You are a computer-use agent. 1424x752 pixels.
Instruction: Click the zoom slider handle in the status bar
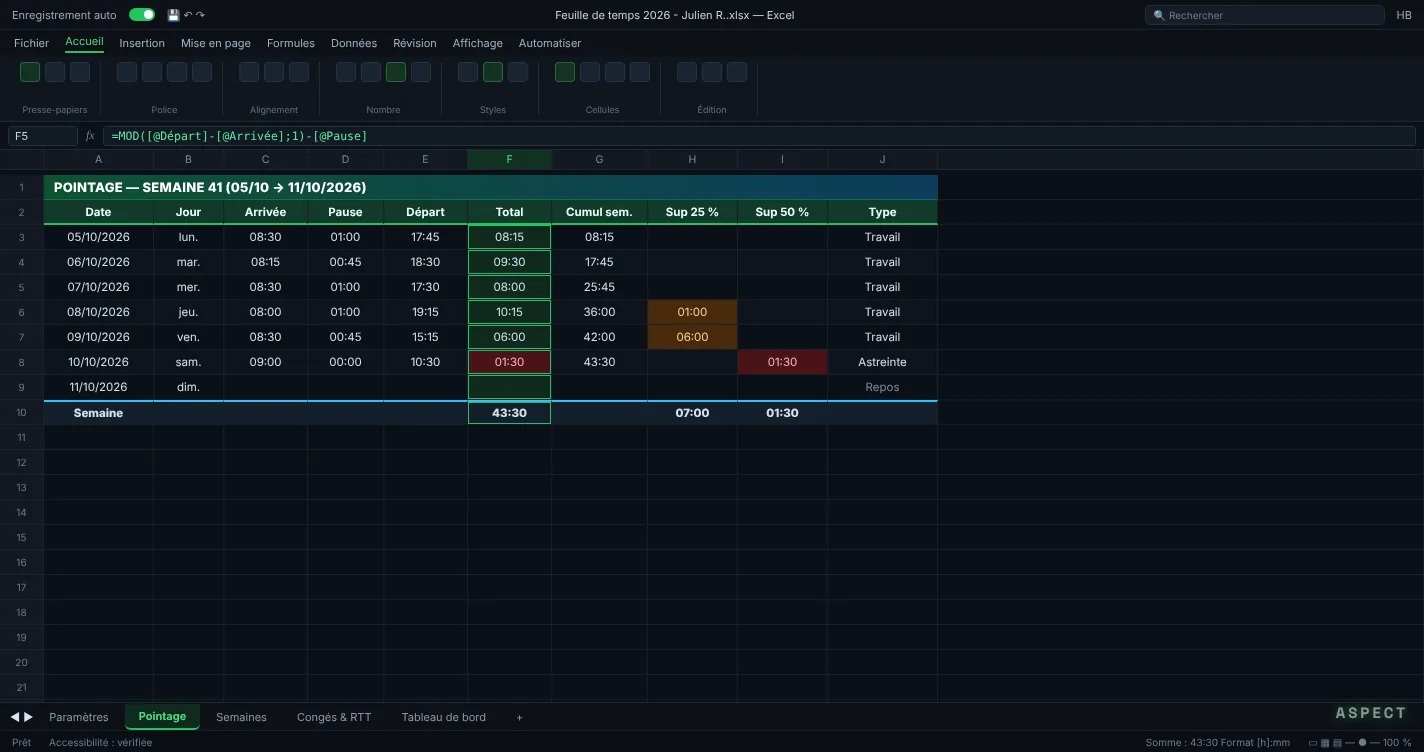[1361, 743]
